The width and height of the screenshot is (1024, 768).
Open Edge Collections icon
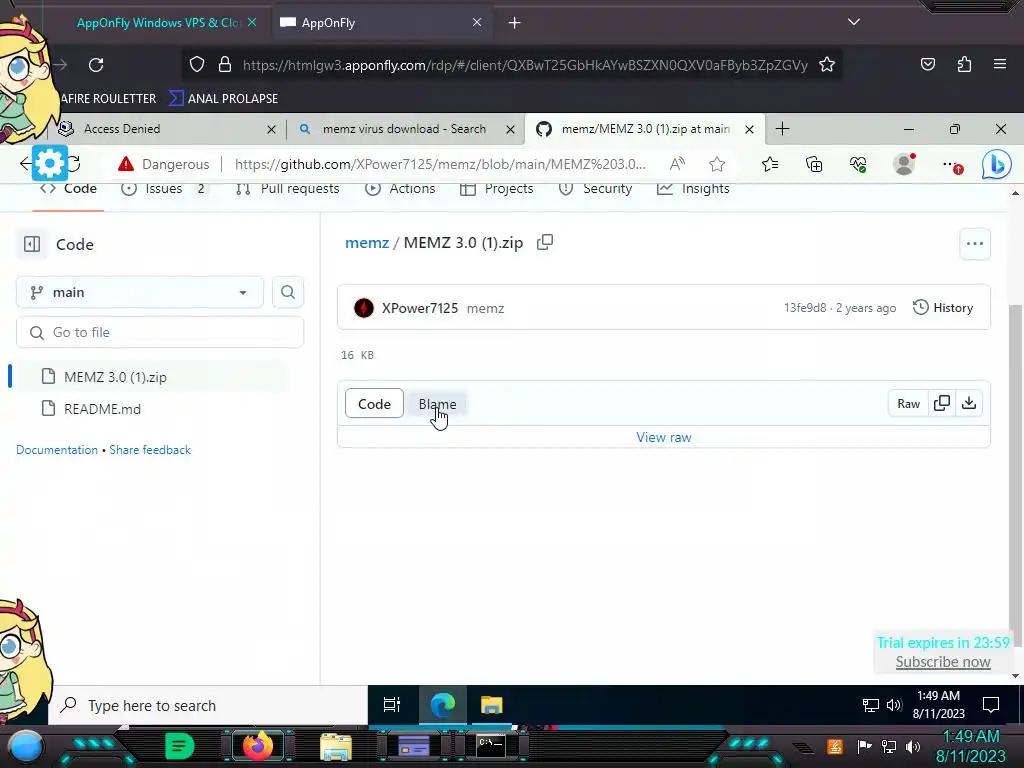coord(814,164)
